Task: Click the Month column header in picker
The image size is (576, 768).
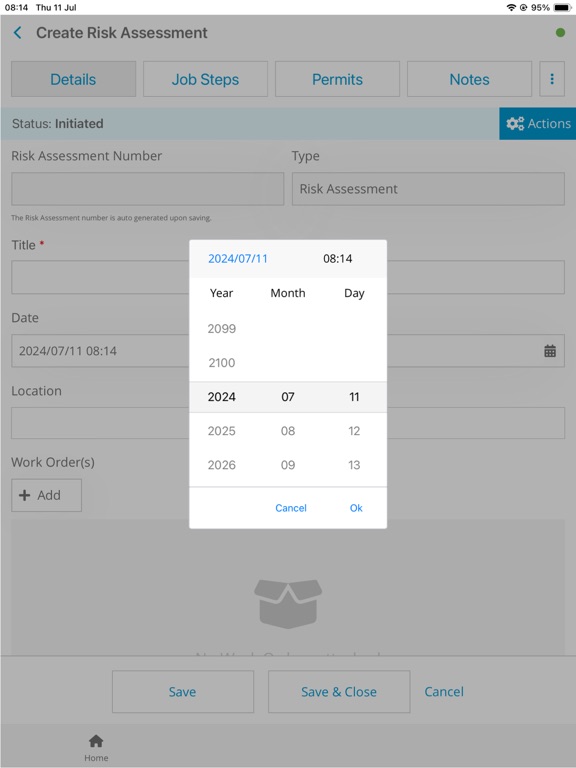Action: (288, 293)
